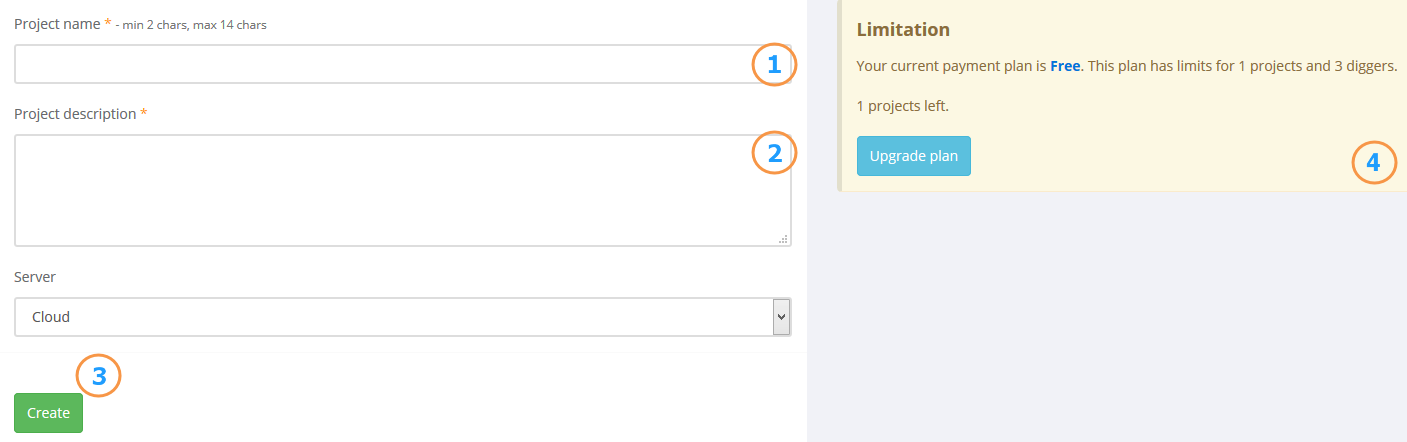Click the "1 projects left." text
The image size is (1407, 442).
click(903, 105)
